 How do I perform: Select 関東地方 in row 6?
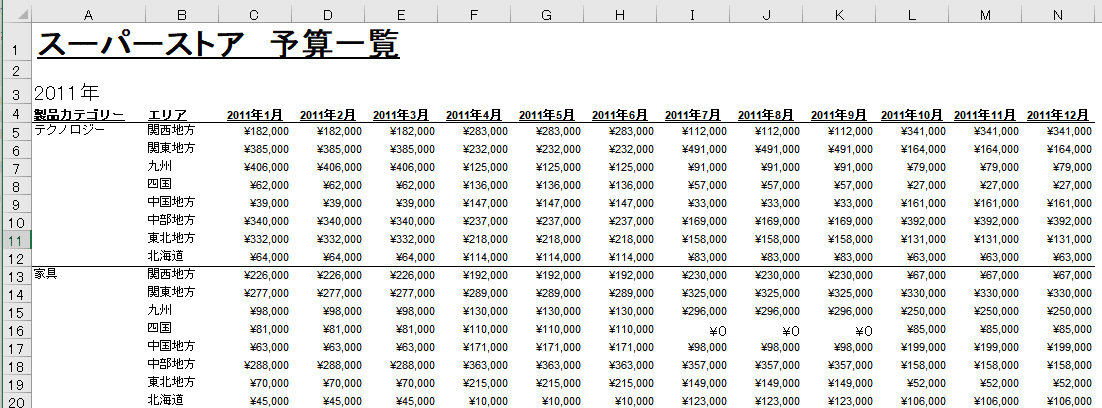pos(171,148)
